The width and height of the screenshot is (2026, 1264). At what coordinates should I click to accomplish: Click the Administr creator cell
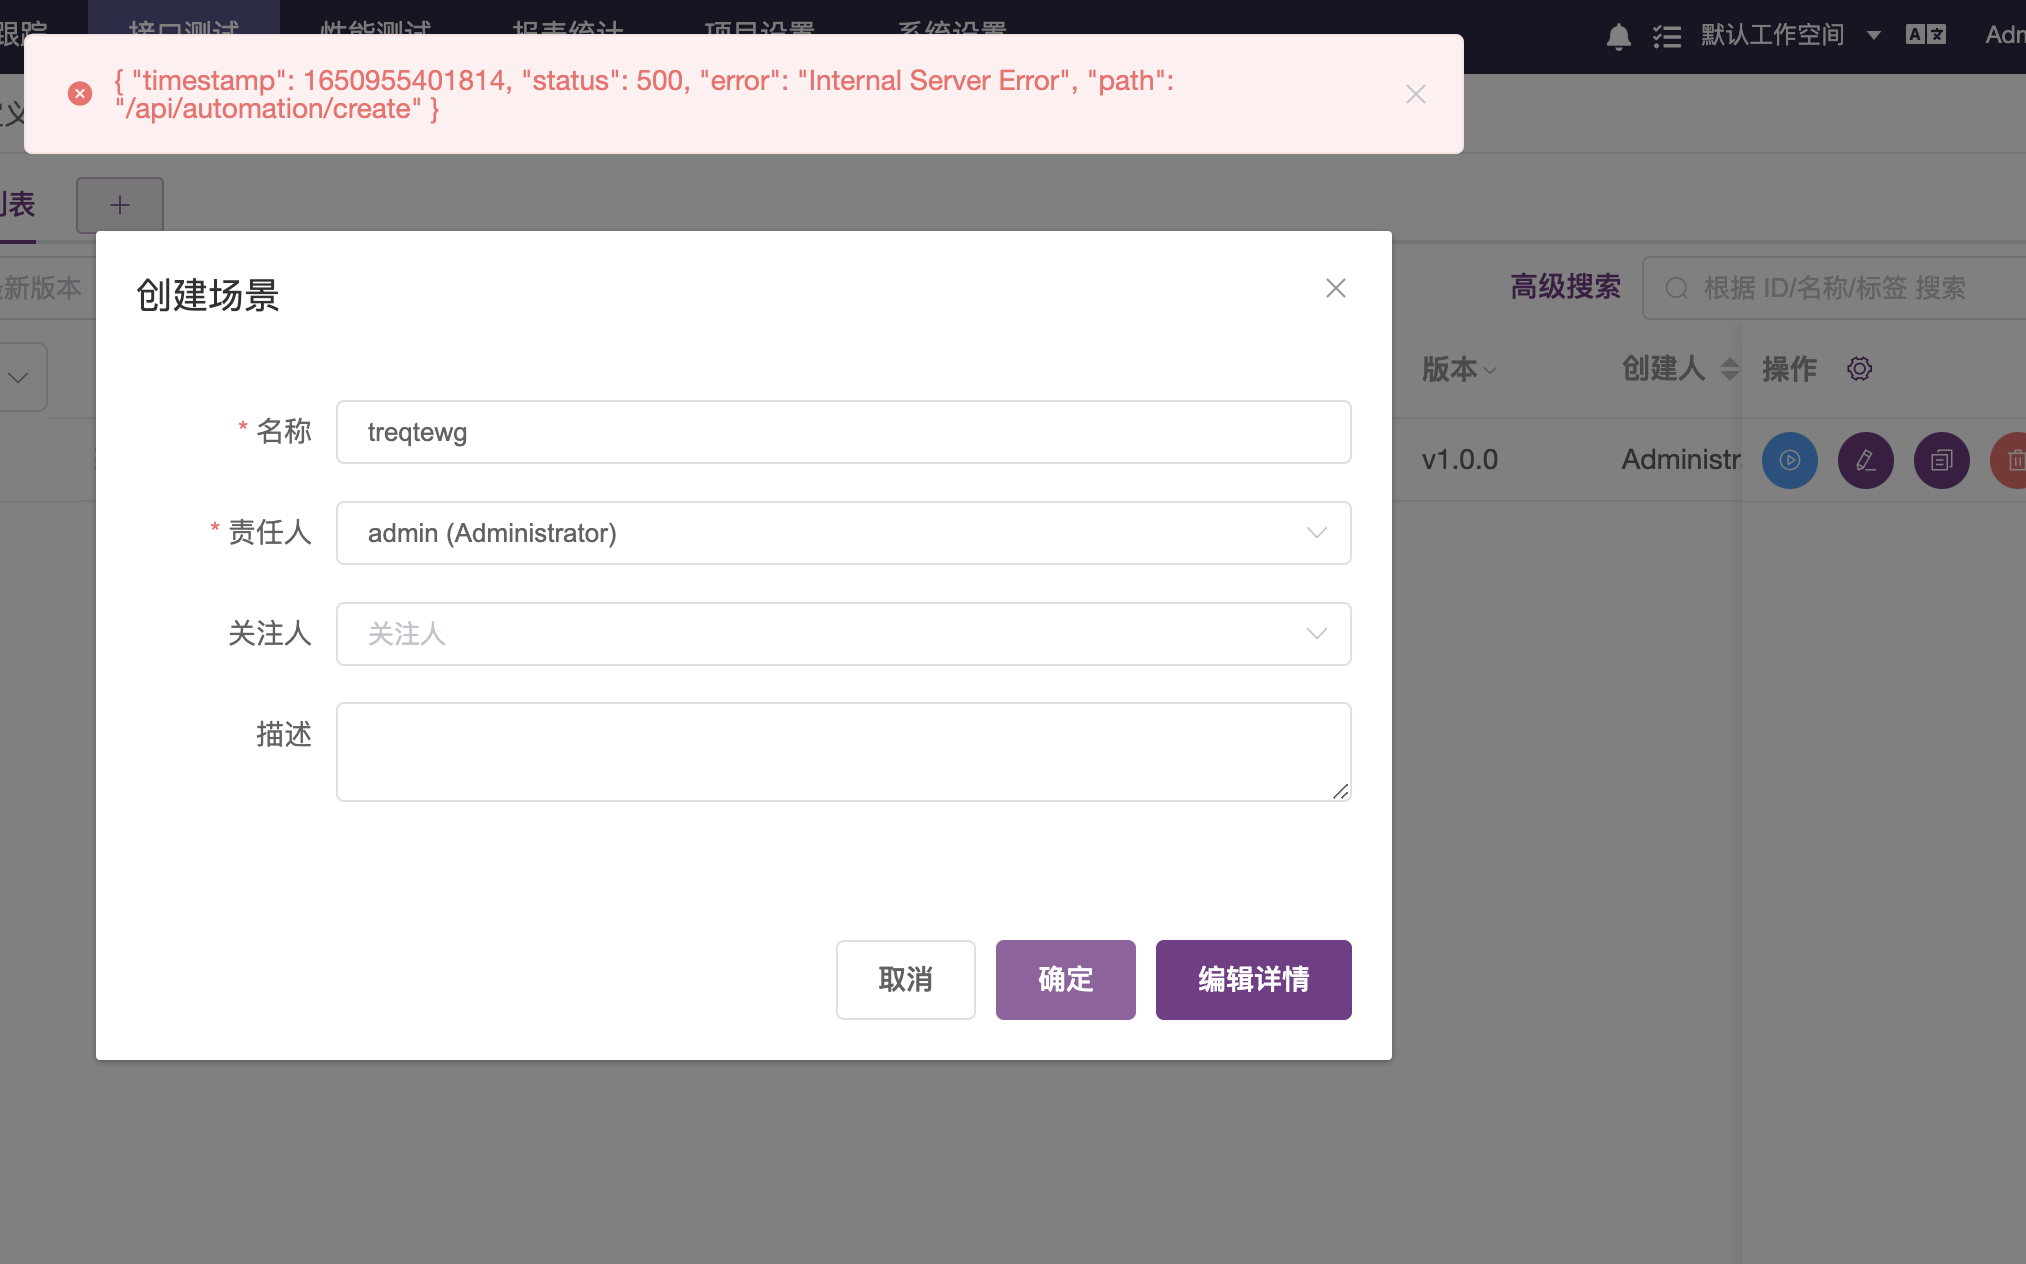coord(1680,460)
